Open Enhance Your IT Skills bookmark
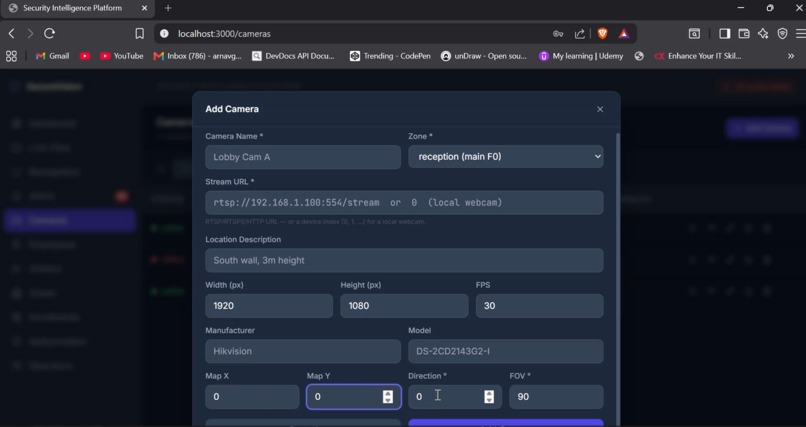806x427 pixels. 698,56
